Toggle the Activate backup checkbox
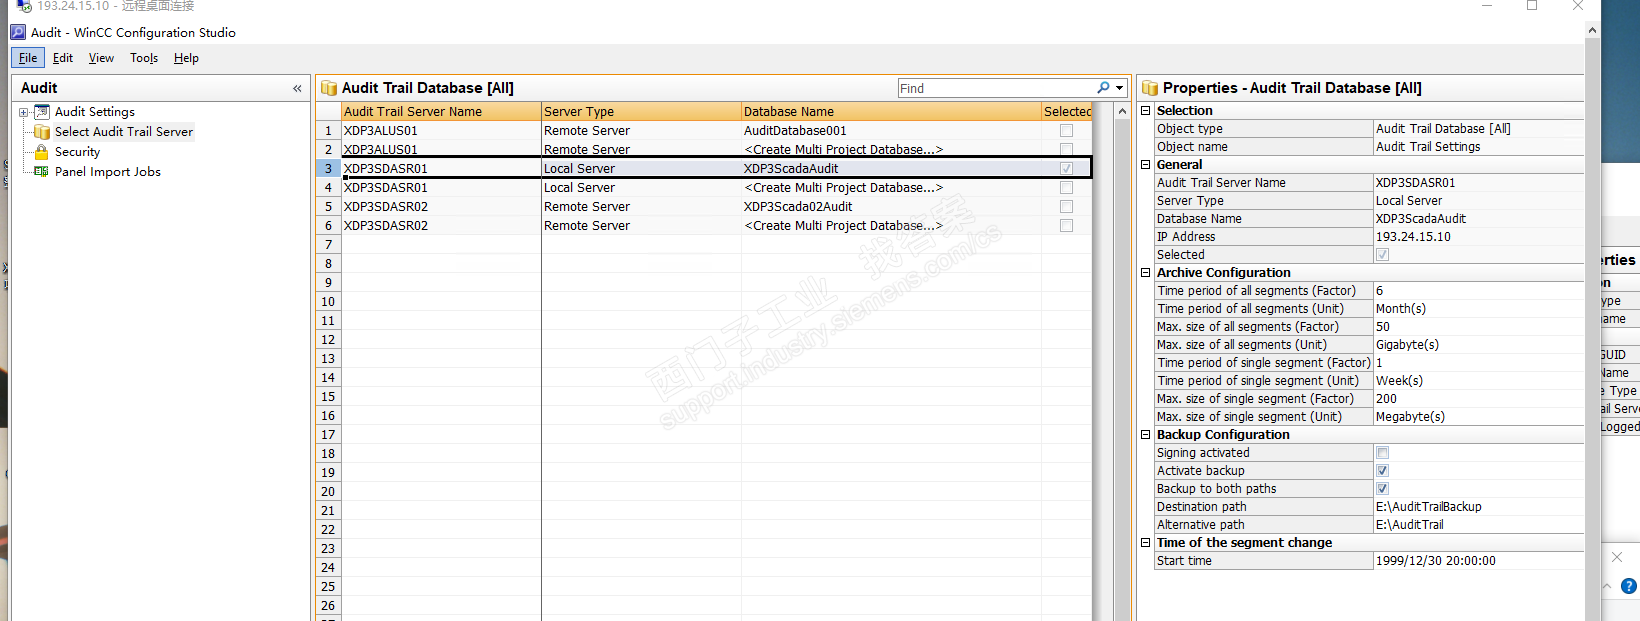Viewport: 1640px width, 621px height. pos(1382,471)
